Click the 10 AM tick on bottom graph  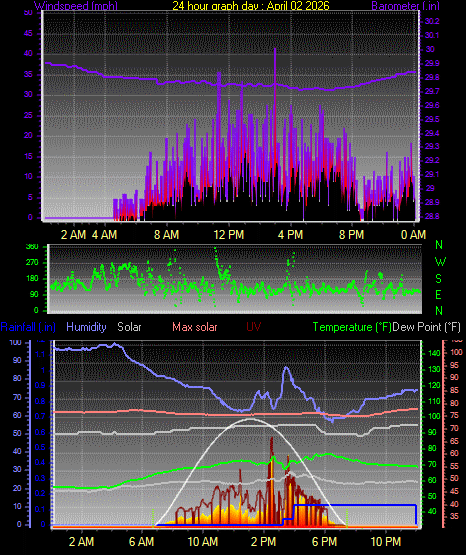[x=203, y=542]
